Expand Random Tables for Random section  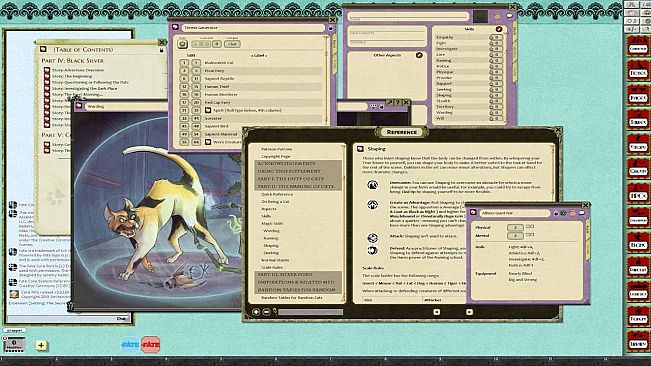pos(298,289)
